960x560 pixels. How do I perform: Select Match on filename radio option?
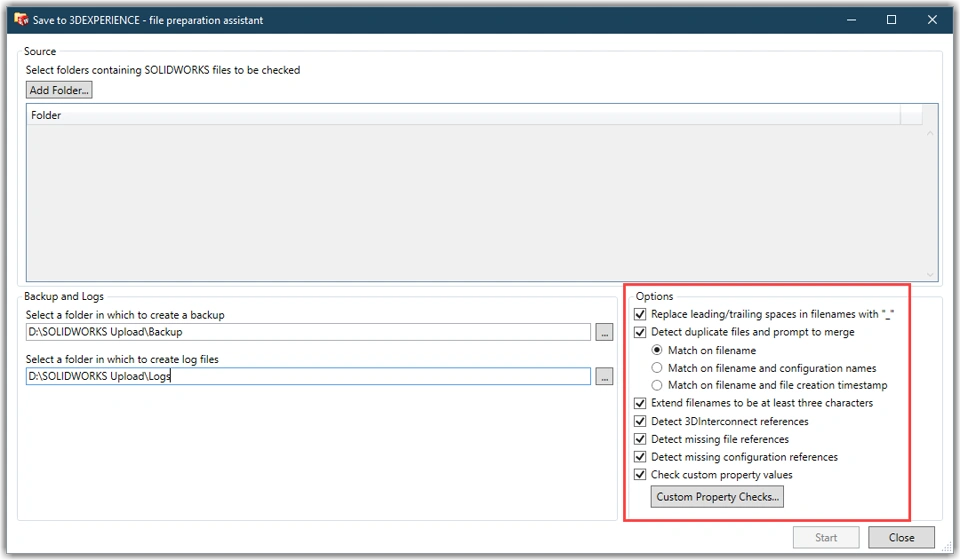[x=657, y=350]
